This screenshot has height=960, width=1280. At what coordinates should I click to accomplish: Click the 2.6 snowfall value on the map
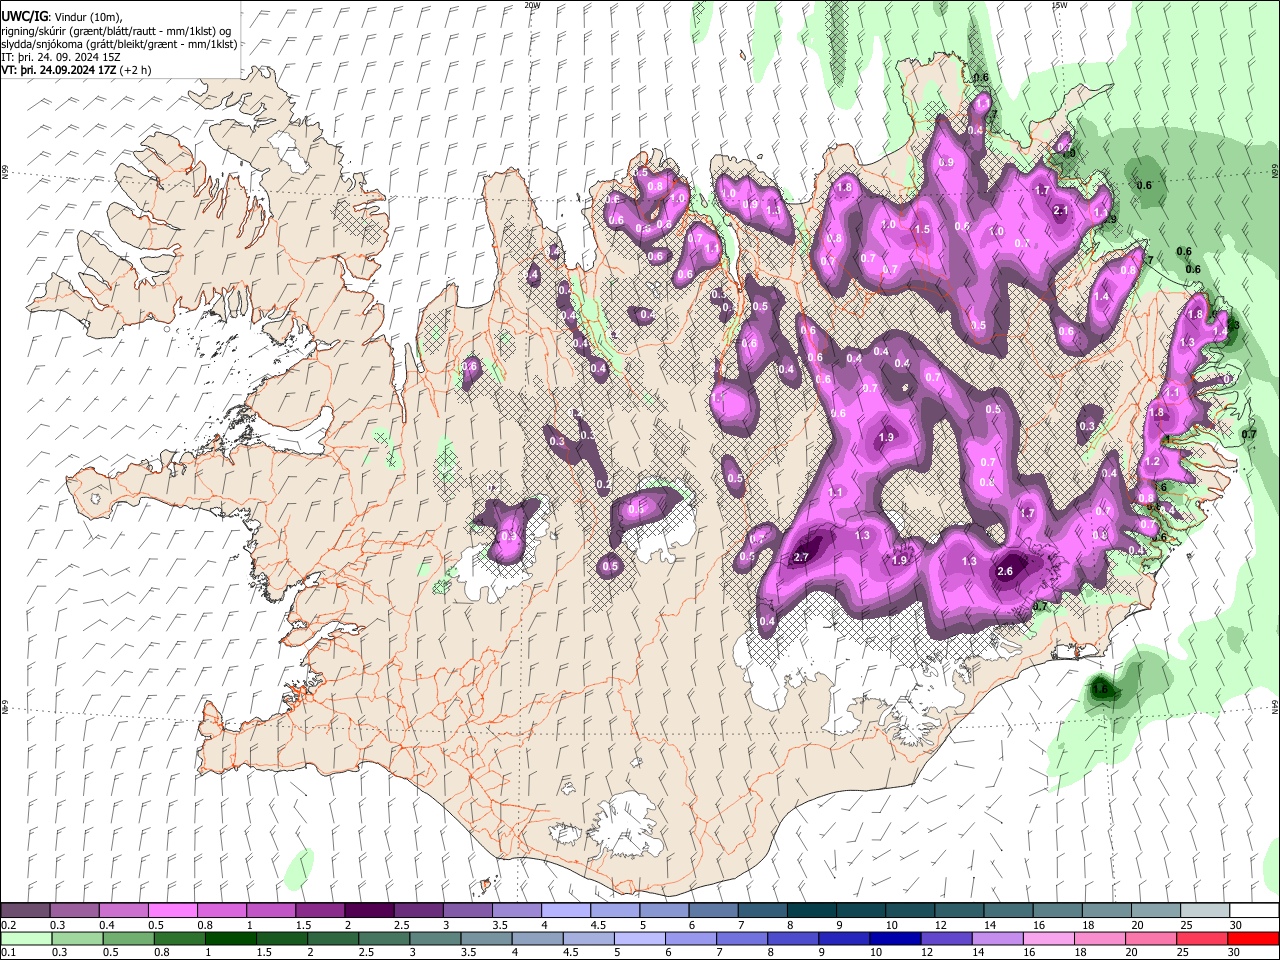pyautogui.click(x=1006, y=571)
